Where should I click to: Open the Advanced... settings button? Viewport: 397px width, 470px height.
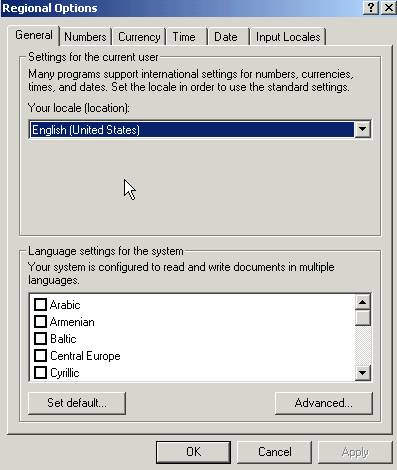[323, 403]
